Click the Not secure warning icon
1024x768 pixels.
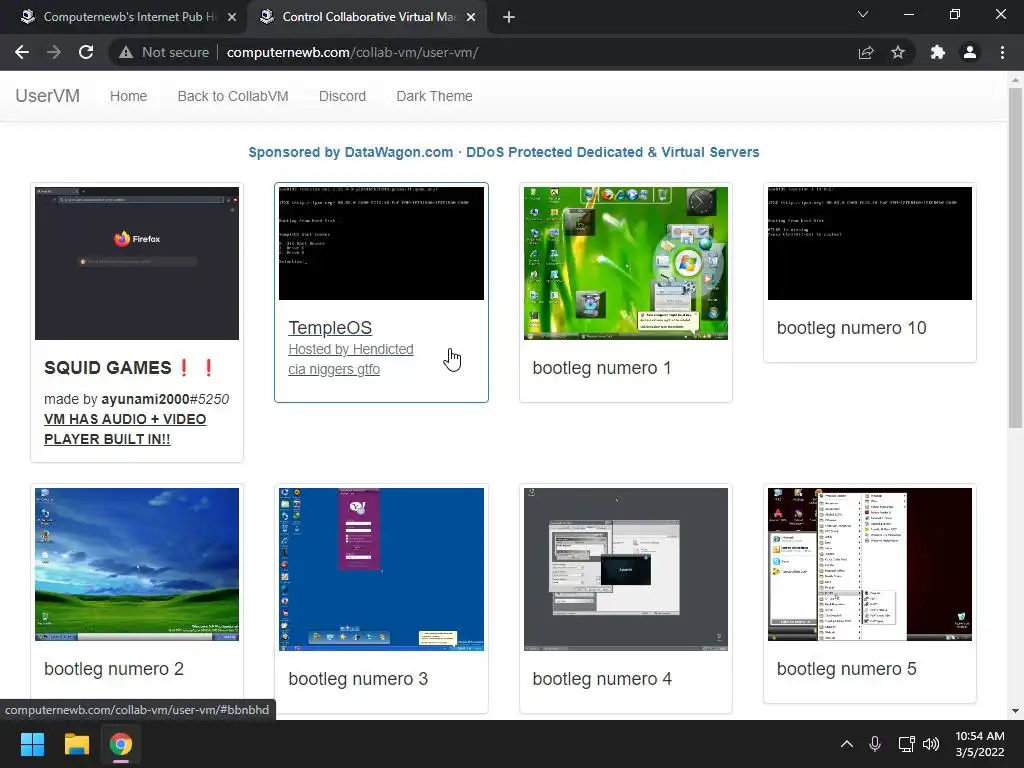click(126, 52)
